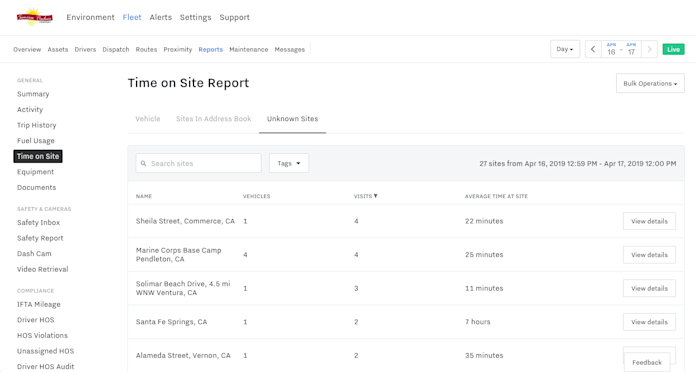Go to Maintenance section

pos(249,49)
